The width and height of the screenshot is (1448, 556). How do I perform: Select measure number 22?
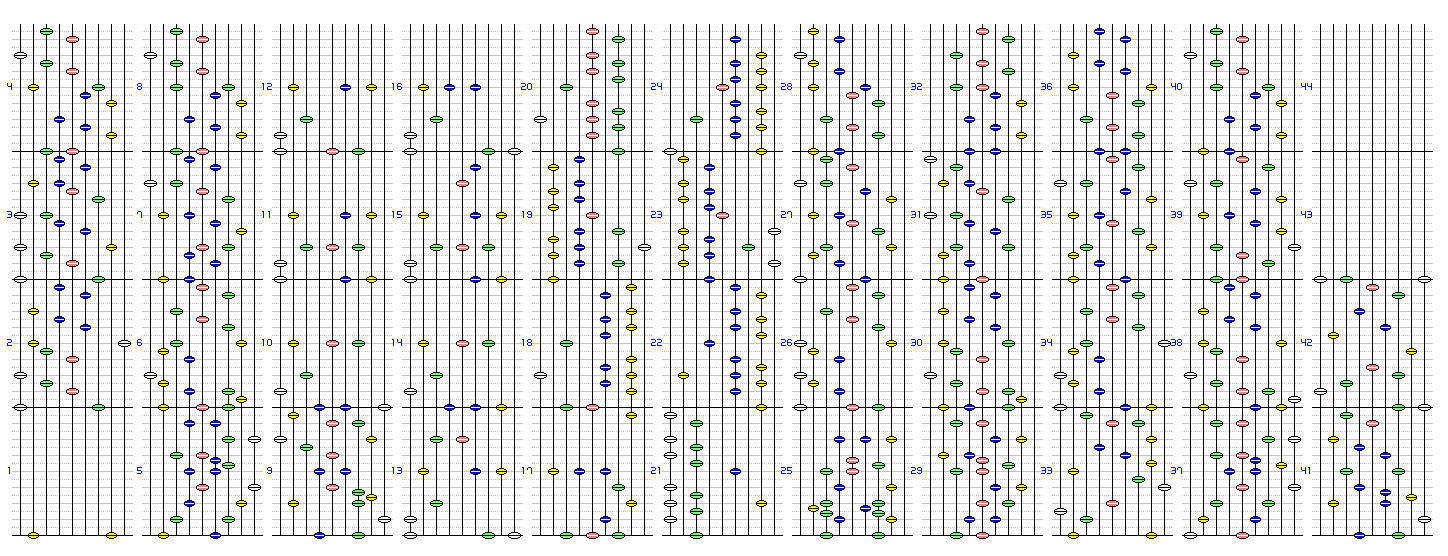[656, 343]
